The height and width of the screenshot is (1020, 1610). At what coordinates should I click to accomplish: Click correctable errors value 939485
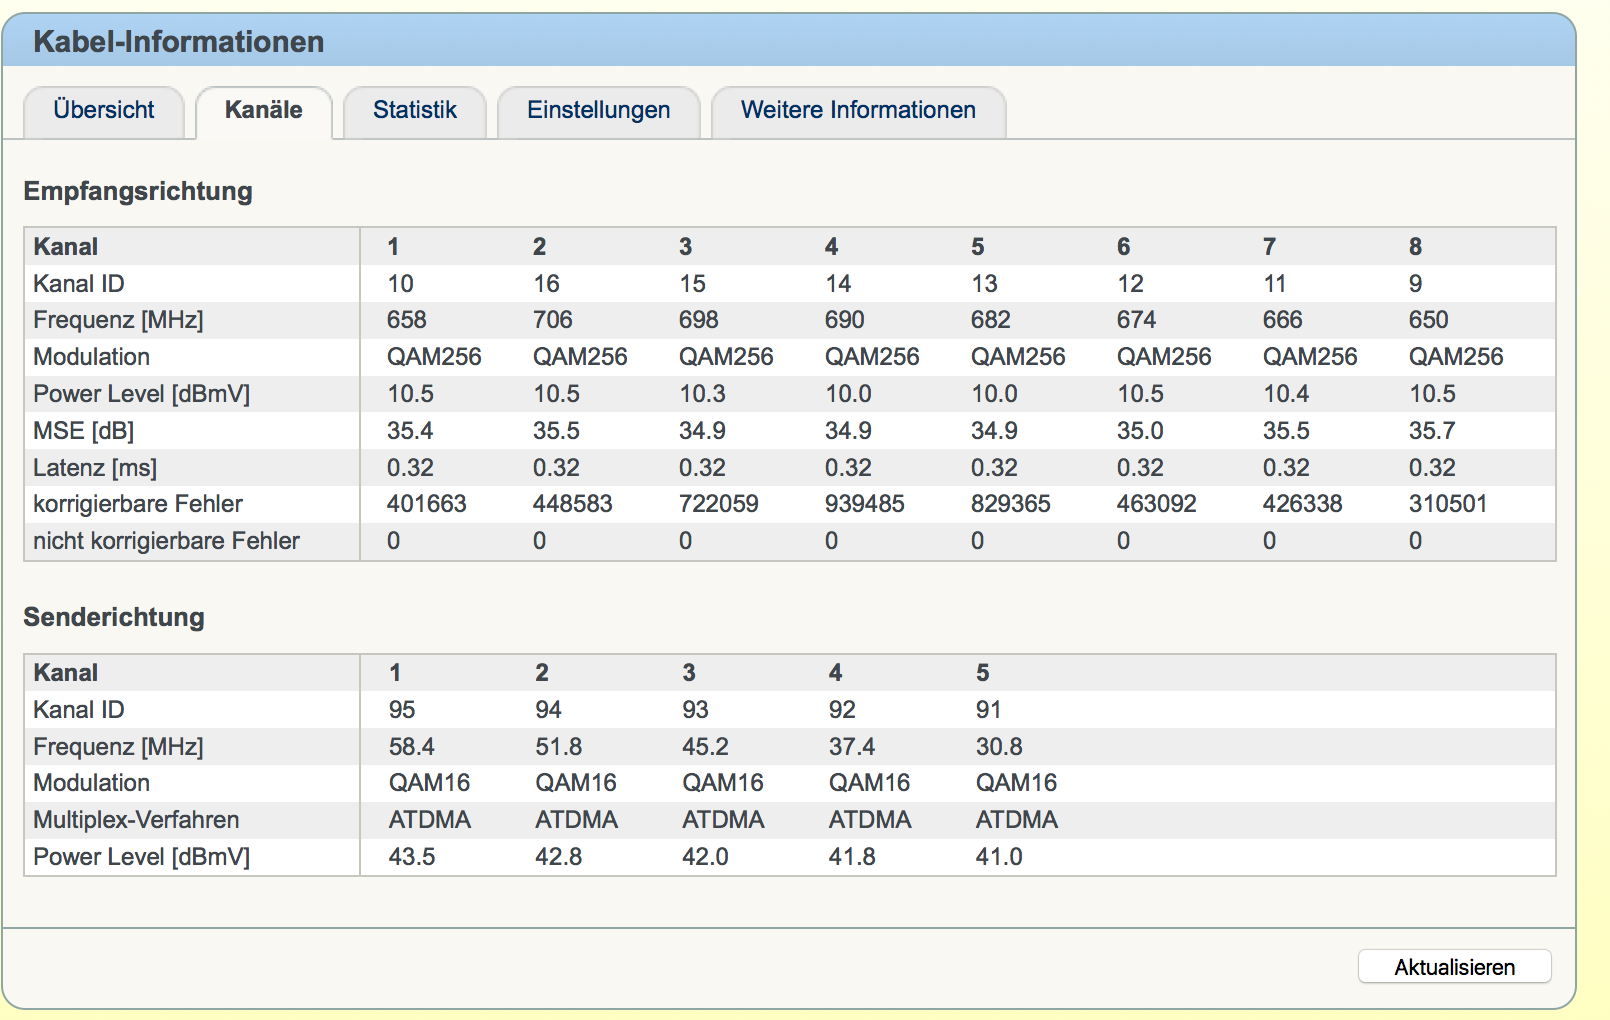tap(864, 504)
